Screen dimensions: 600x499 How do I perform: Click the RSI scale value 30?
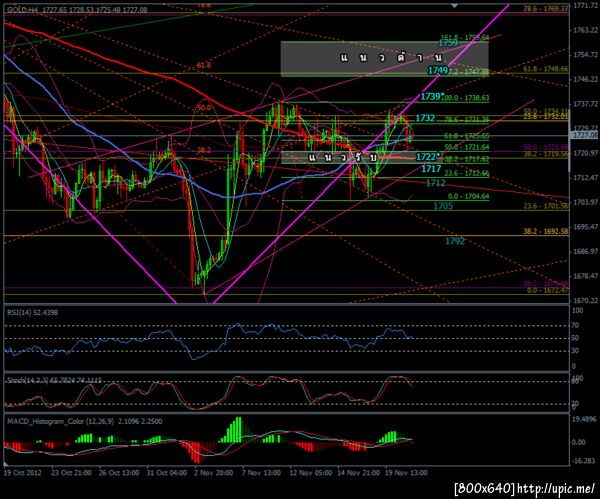coord(575,351)
